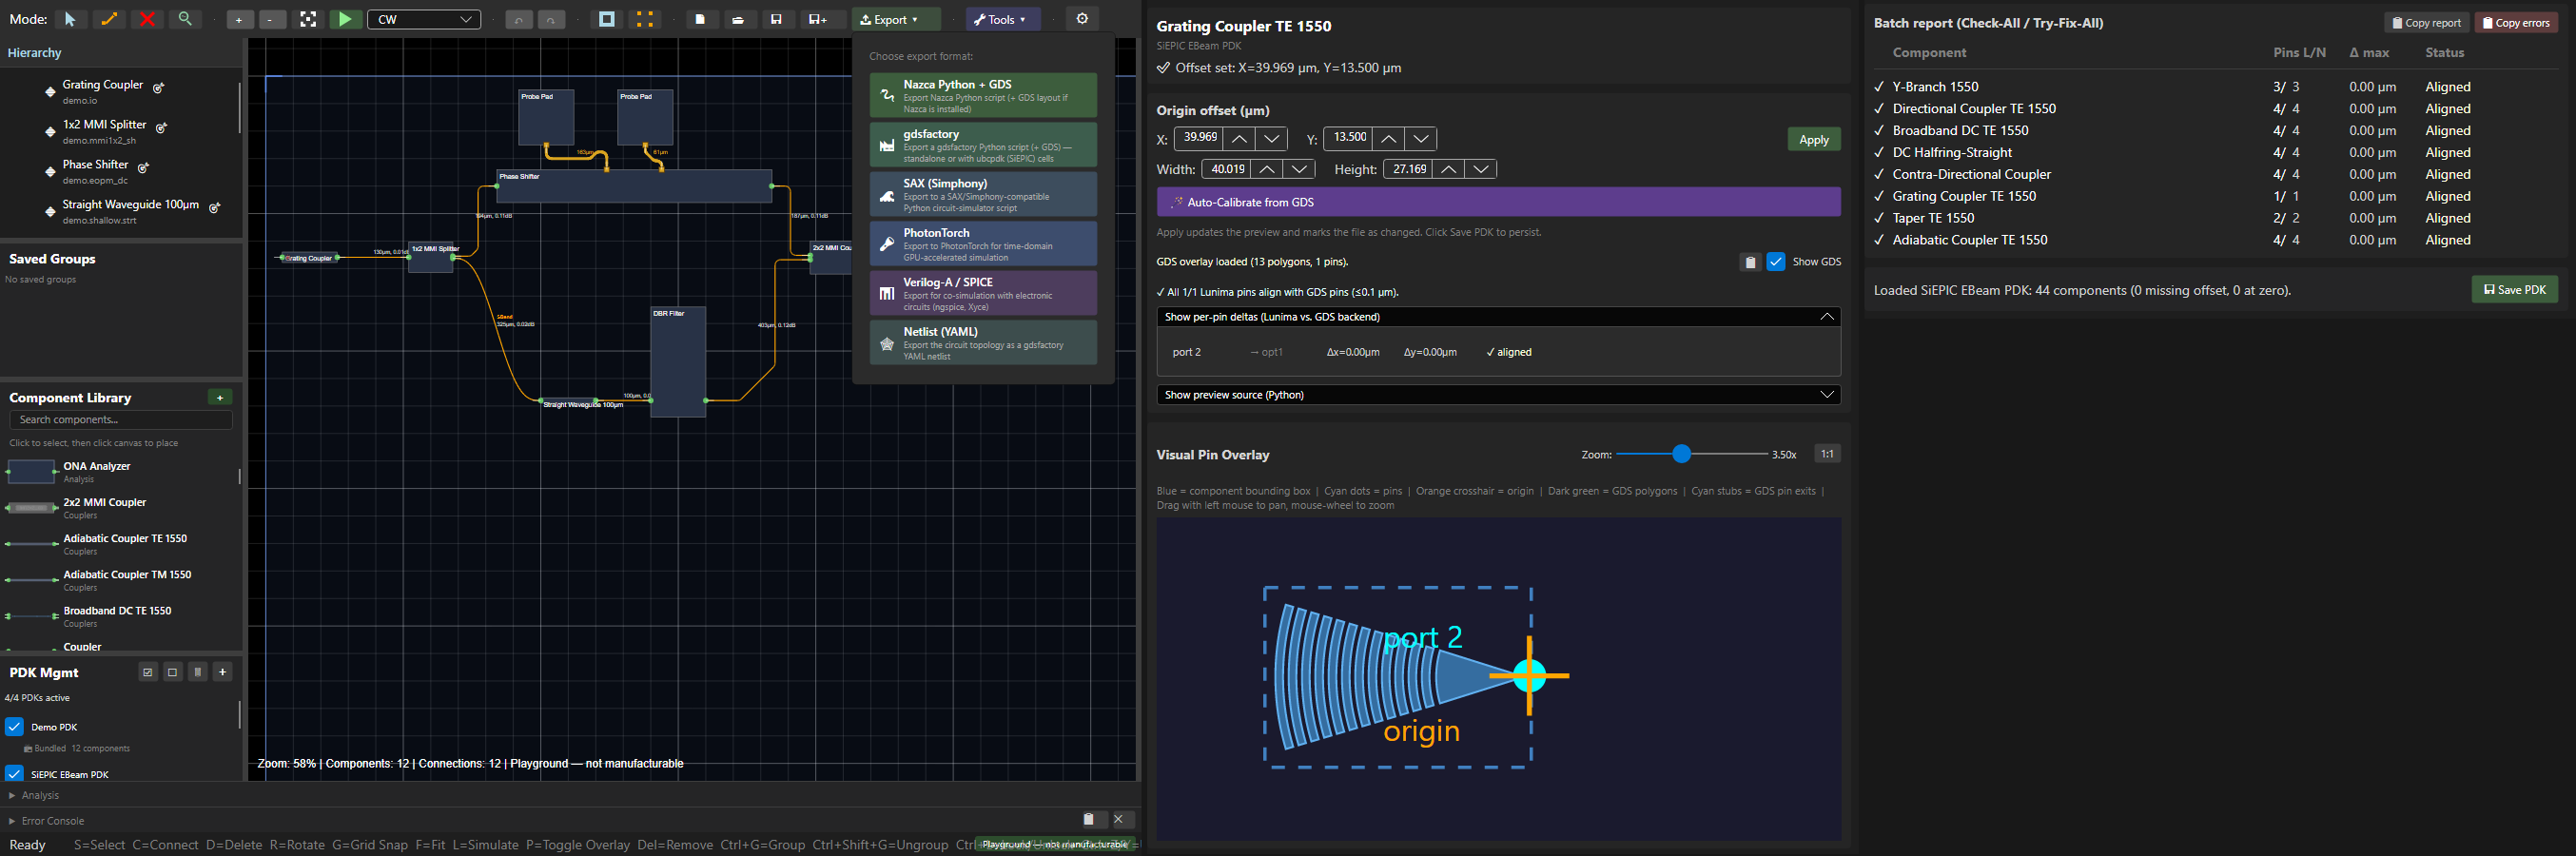Increase the origin offset X value
This screenshot has width=2576, height=856.
coord(1239,139)
